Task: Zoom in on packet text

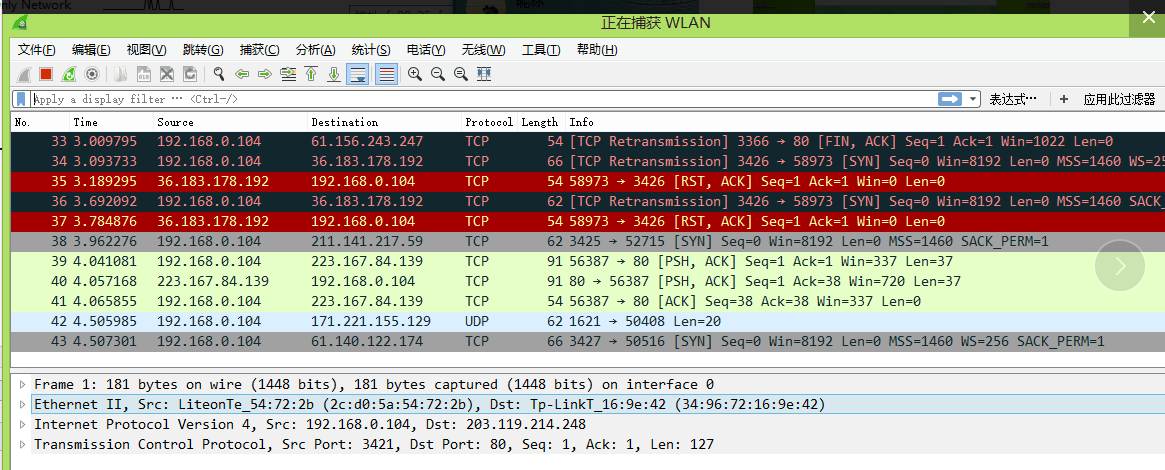Action: point(415,74)
